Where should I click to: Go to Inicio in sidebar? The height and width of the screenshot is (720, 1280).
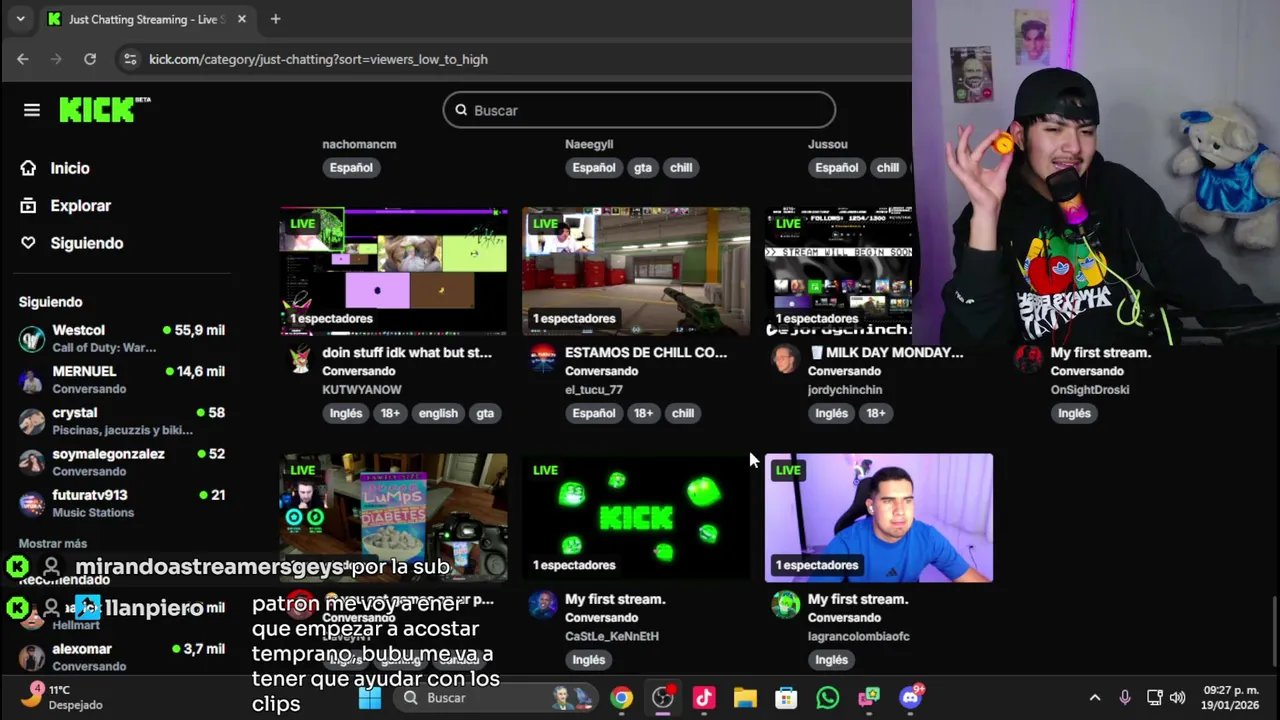click(x=70, y=168)
